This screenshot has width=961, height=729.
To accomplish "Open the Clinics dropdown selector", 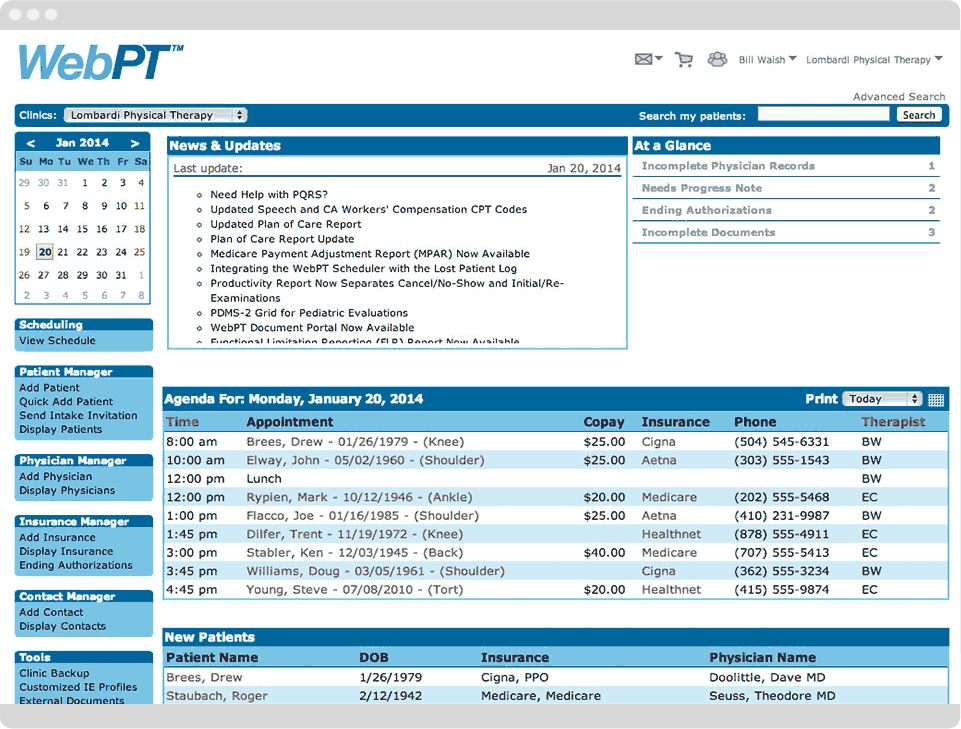I will pos(155,114).
